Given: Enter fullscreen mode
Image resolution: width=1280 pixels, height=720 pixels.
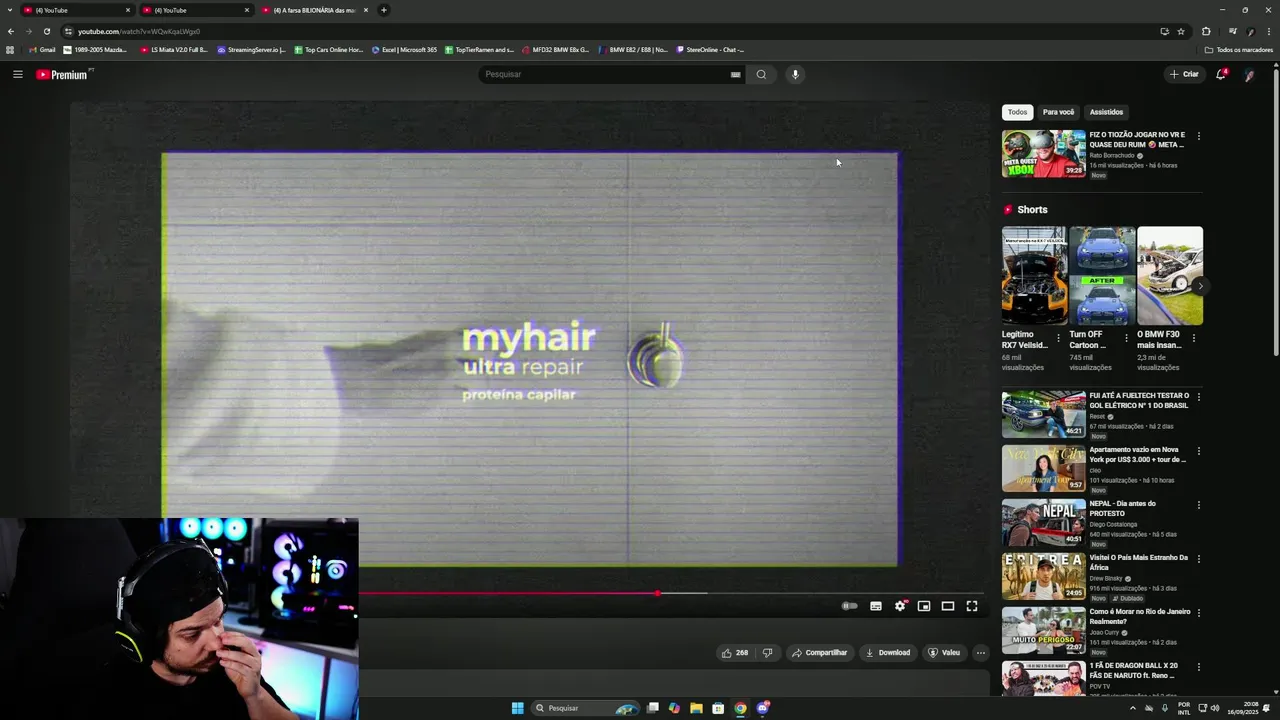Looking at the screenshot, I should [x=972, y=606].
